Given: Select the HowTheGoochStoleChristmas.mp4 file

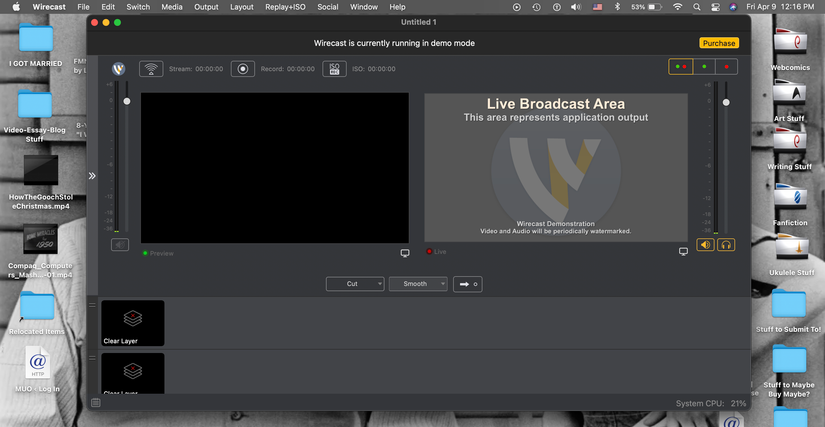Looking at the screenshot, I should click(x=41, y=182).
